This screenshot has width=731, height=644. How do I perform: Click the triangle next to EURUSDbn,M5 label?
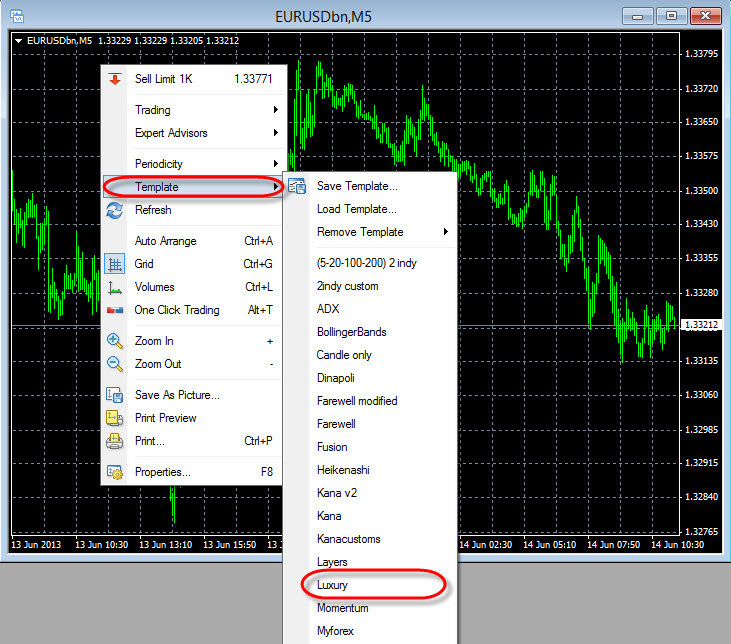tap(18, 41)
